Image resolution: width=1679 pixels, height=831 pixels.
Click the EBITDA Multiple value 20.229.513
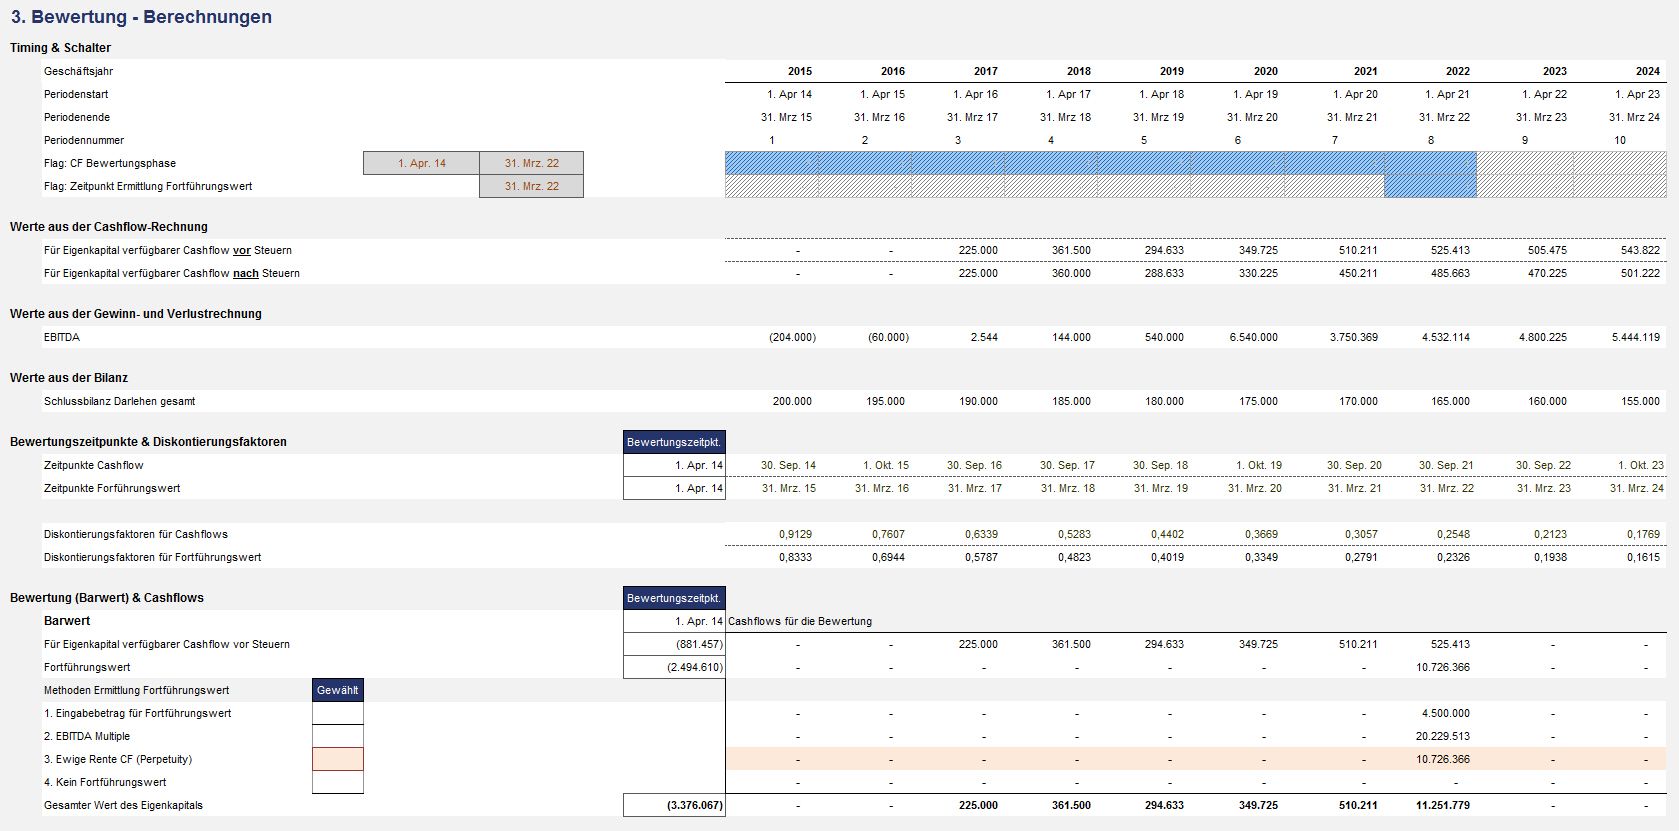[1443, 736]
